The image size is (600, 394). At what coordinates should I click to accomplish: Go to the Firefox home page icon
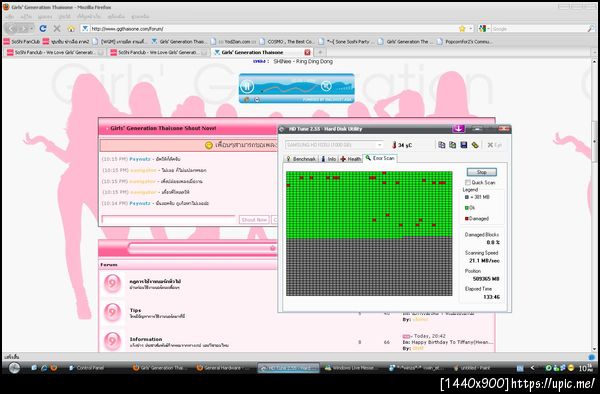pos(71,28)
